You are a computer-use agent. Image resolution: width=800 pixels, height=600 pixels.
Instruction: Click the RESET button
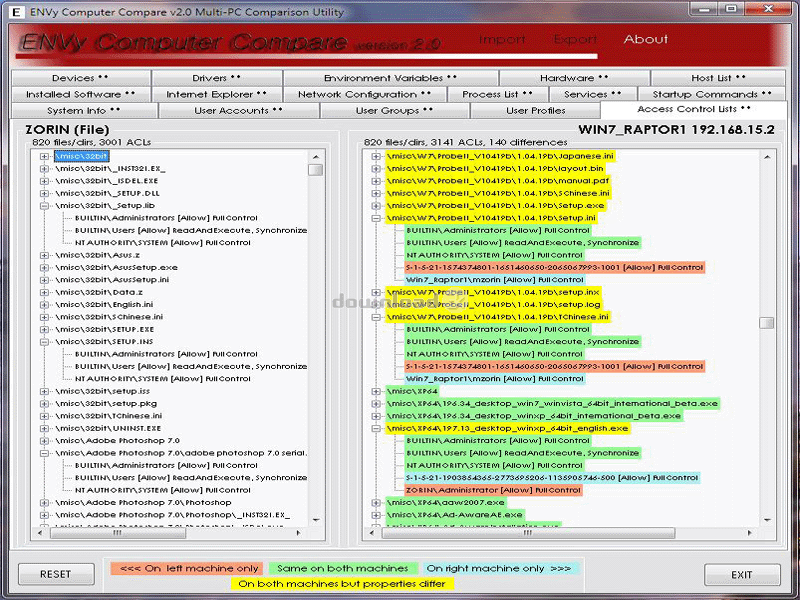point(56,574)
